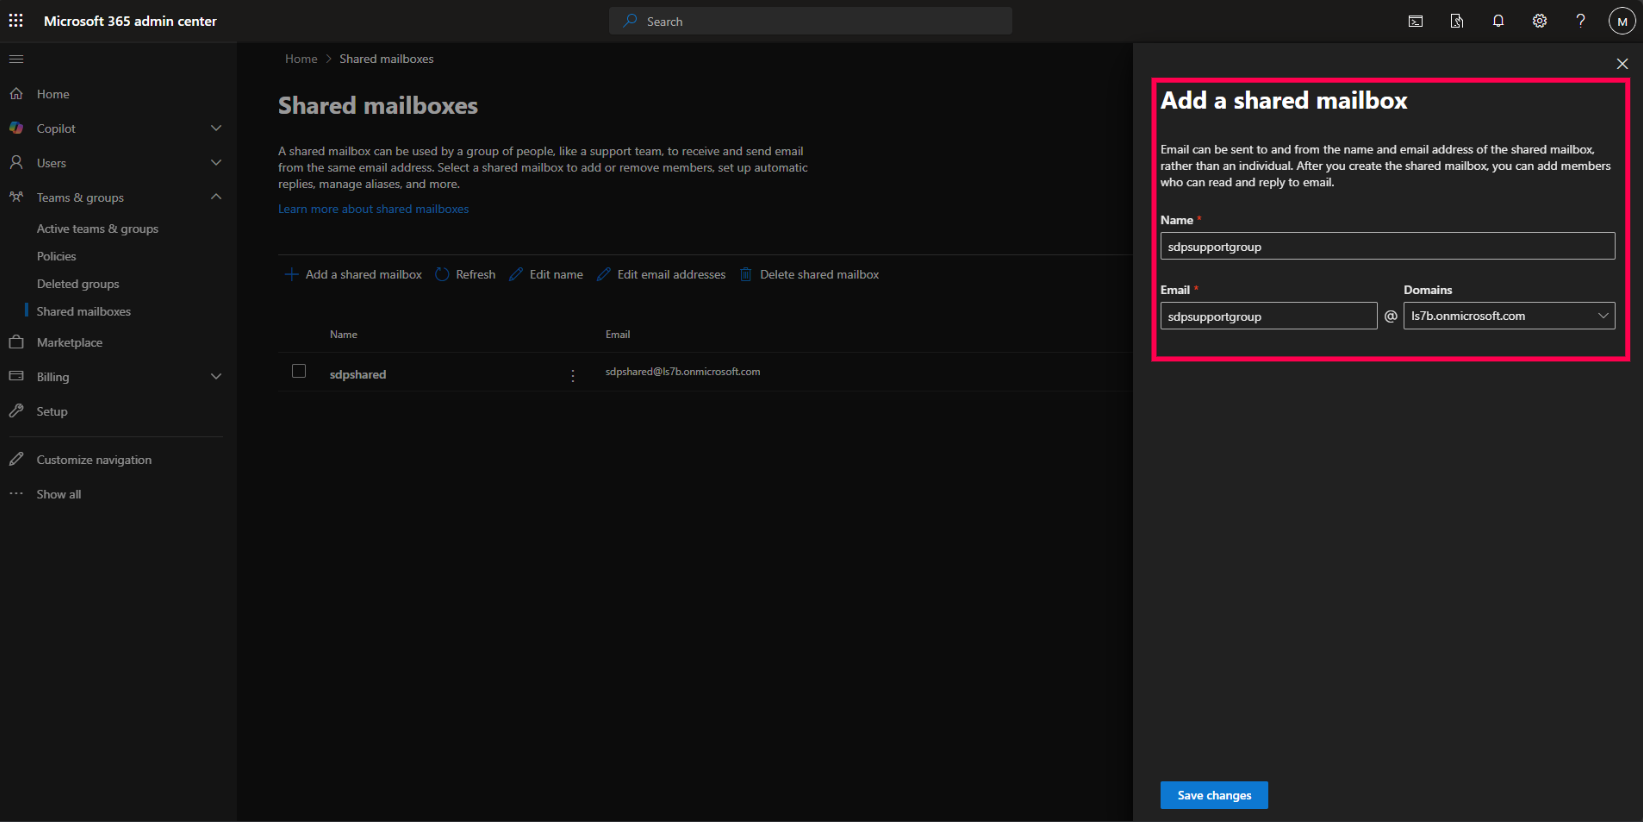Focus the Name input field
1643x822 pixels.
[1387, 246]
